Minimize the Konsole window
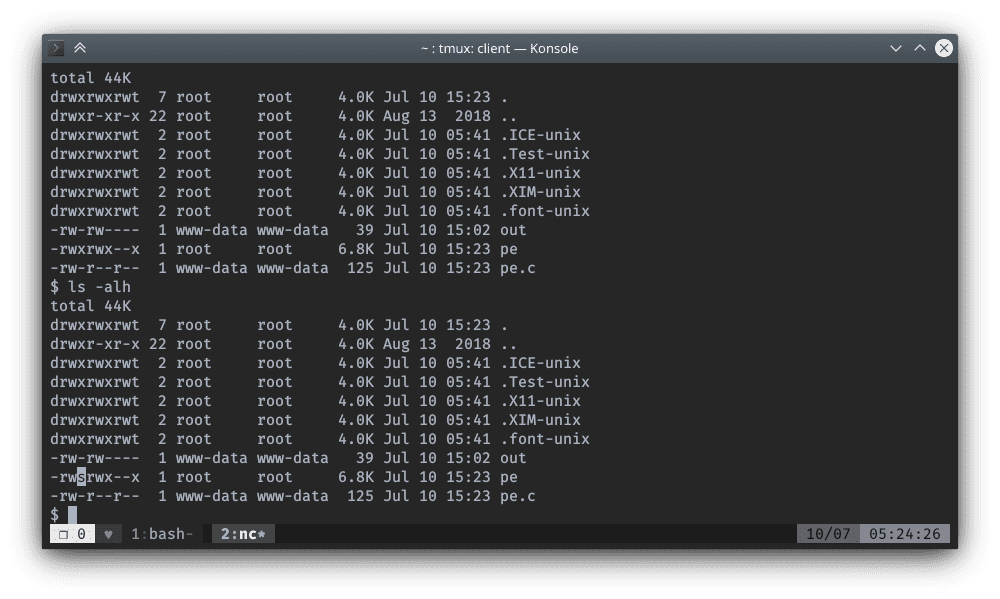 (x=895, y=48)
